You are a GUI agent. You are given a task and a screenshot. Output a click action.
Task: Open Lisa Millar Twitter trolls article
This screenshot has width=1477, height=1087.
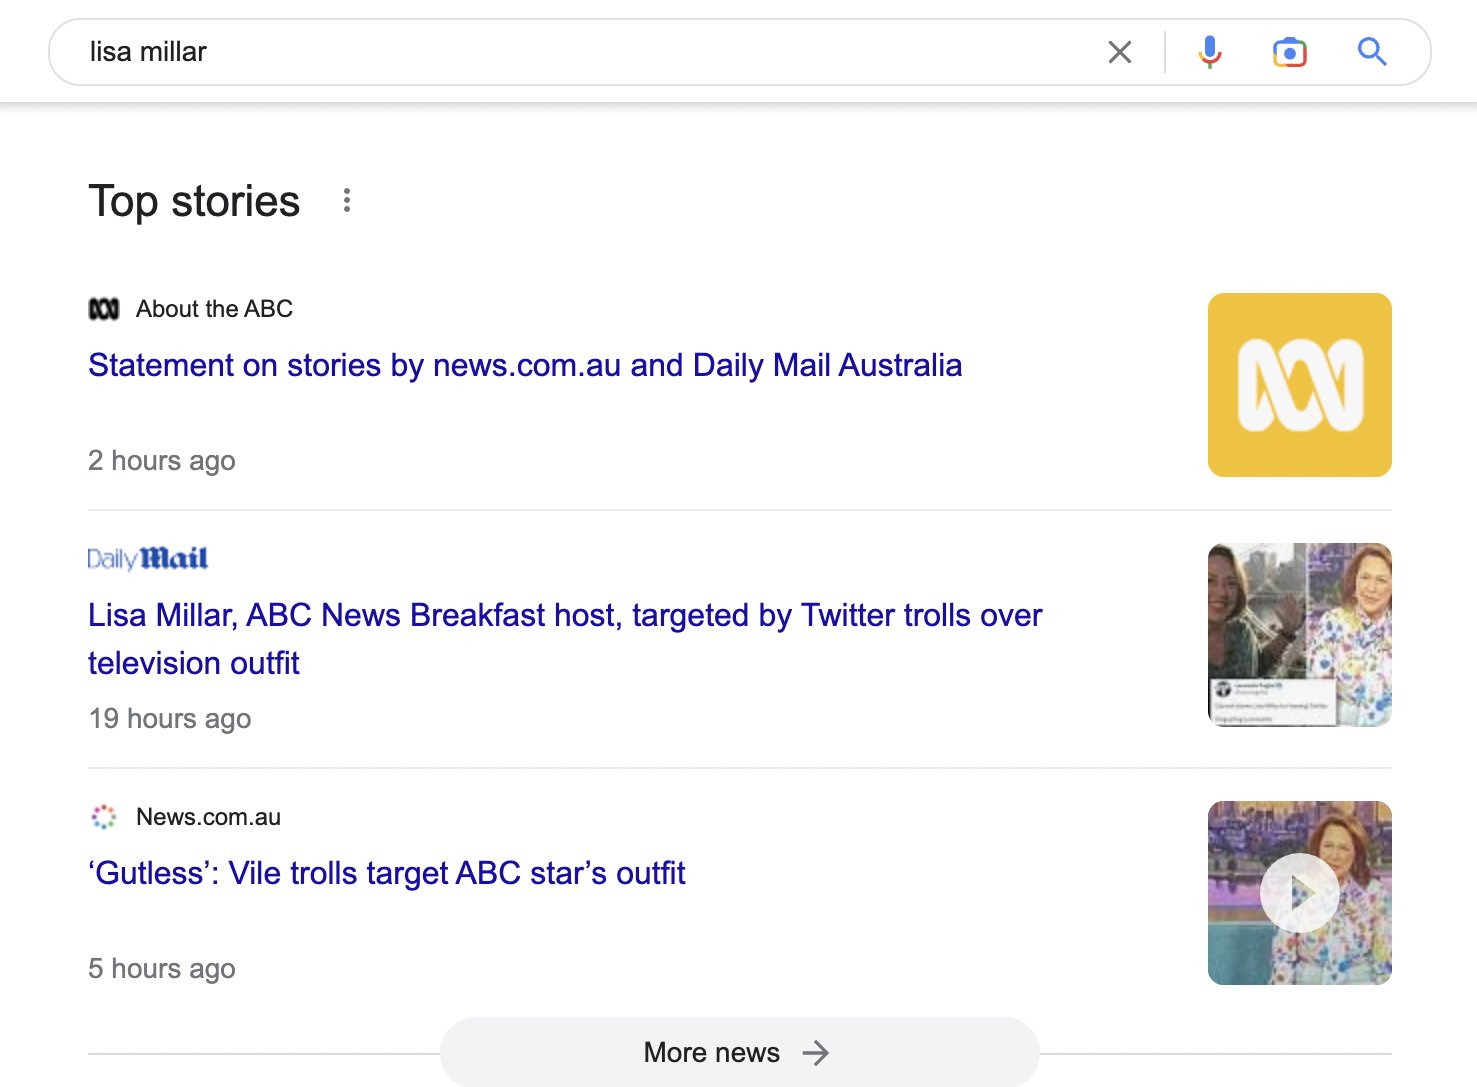pos(565,639)
